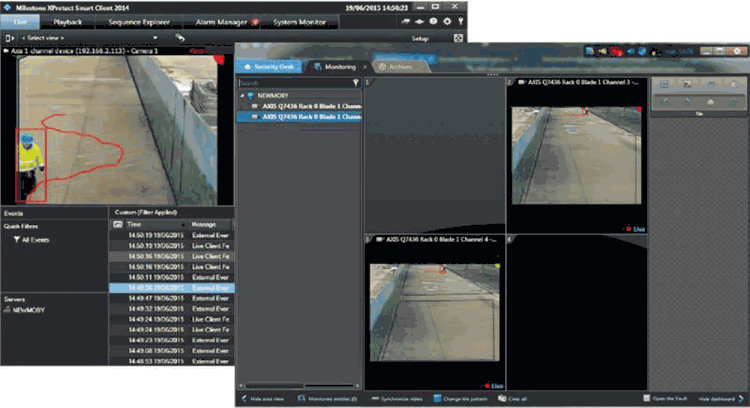The width and height of the screenshot is (750, 408).
Task: Click the red alarm icon in Security Desk tray
Action: 616,51
